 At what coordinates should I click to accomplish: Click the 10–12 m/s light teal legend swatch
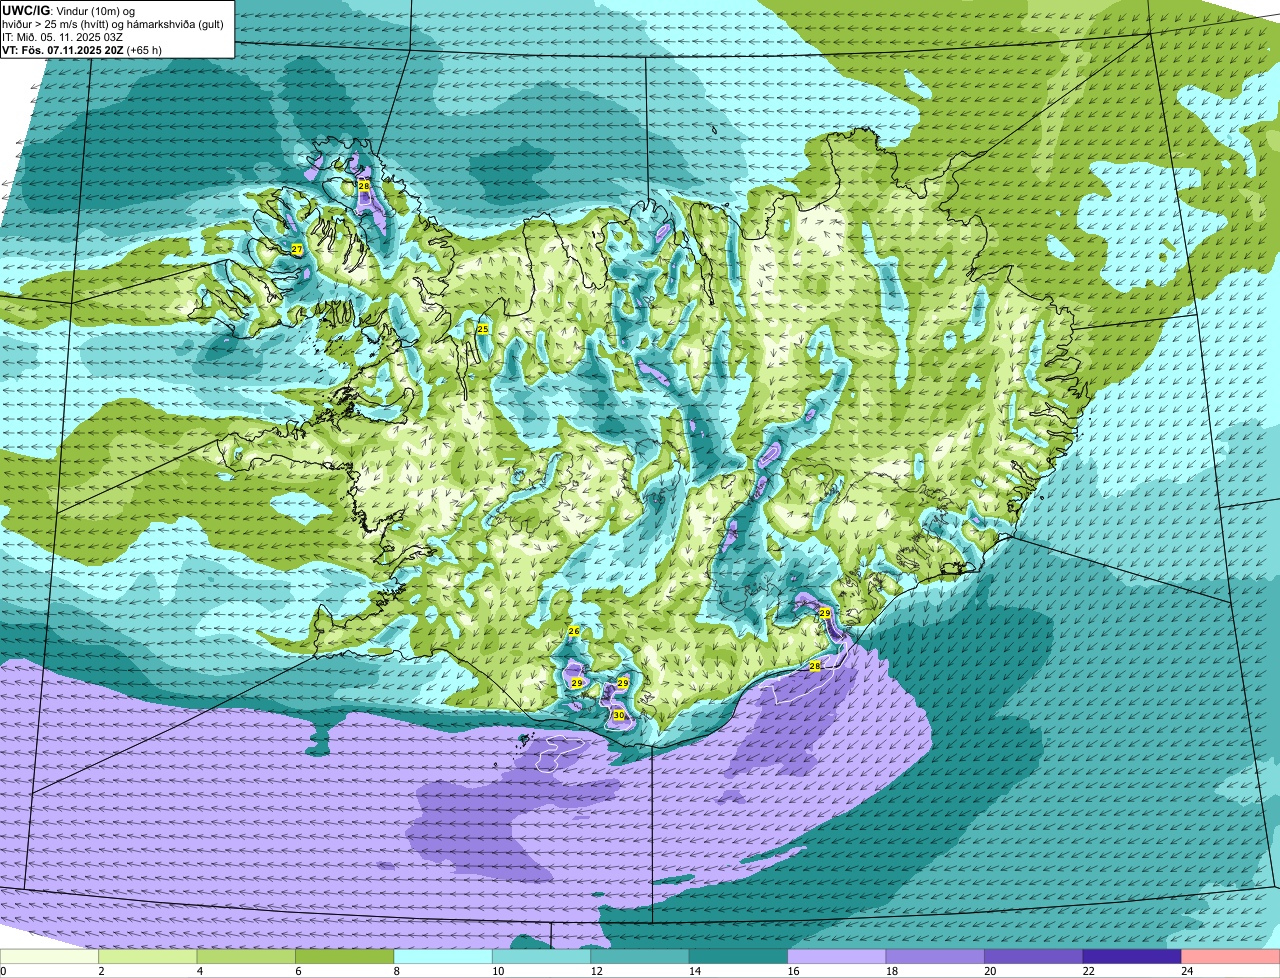coord(542,957)
